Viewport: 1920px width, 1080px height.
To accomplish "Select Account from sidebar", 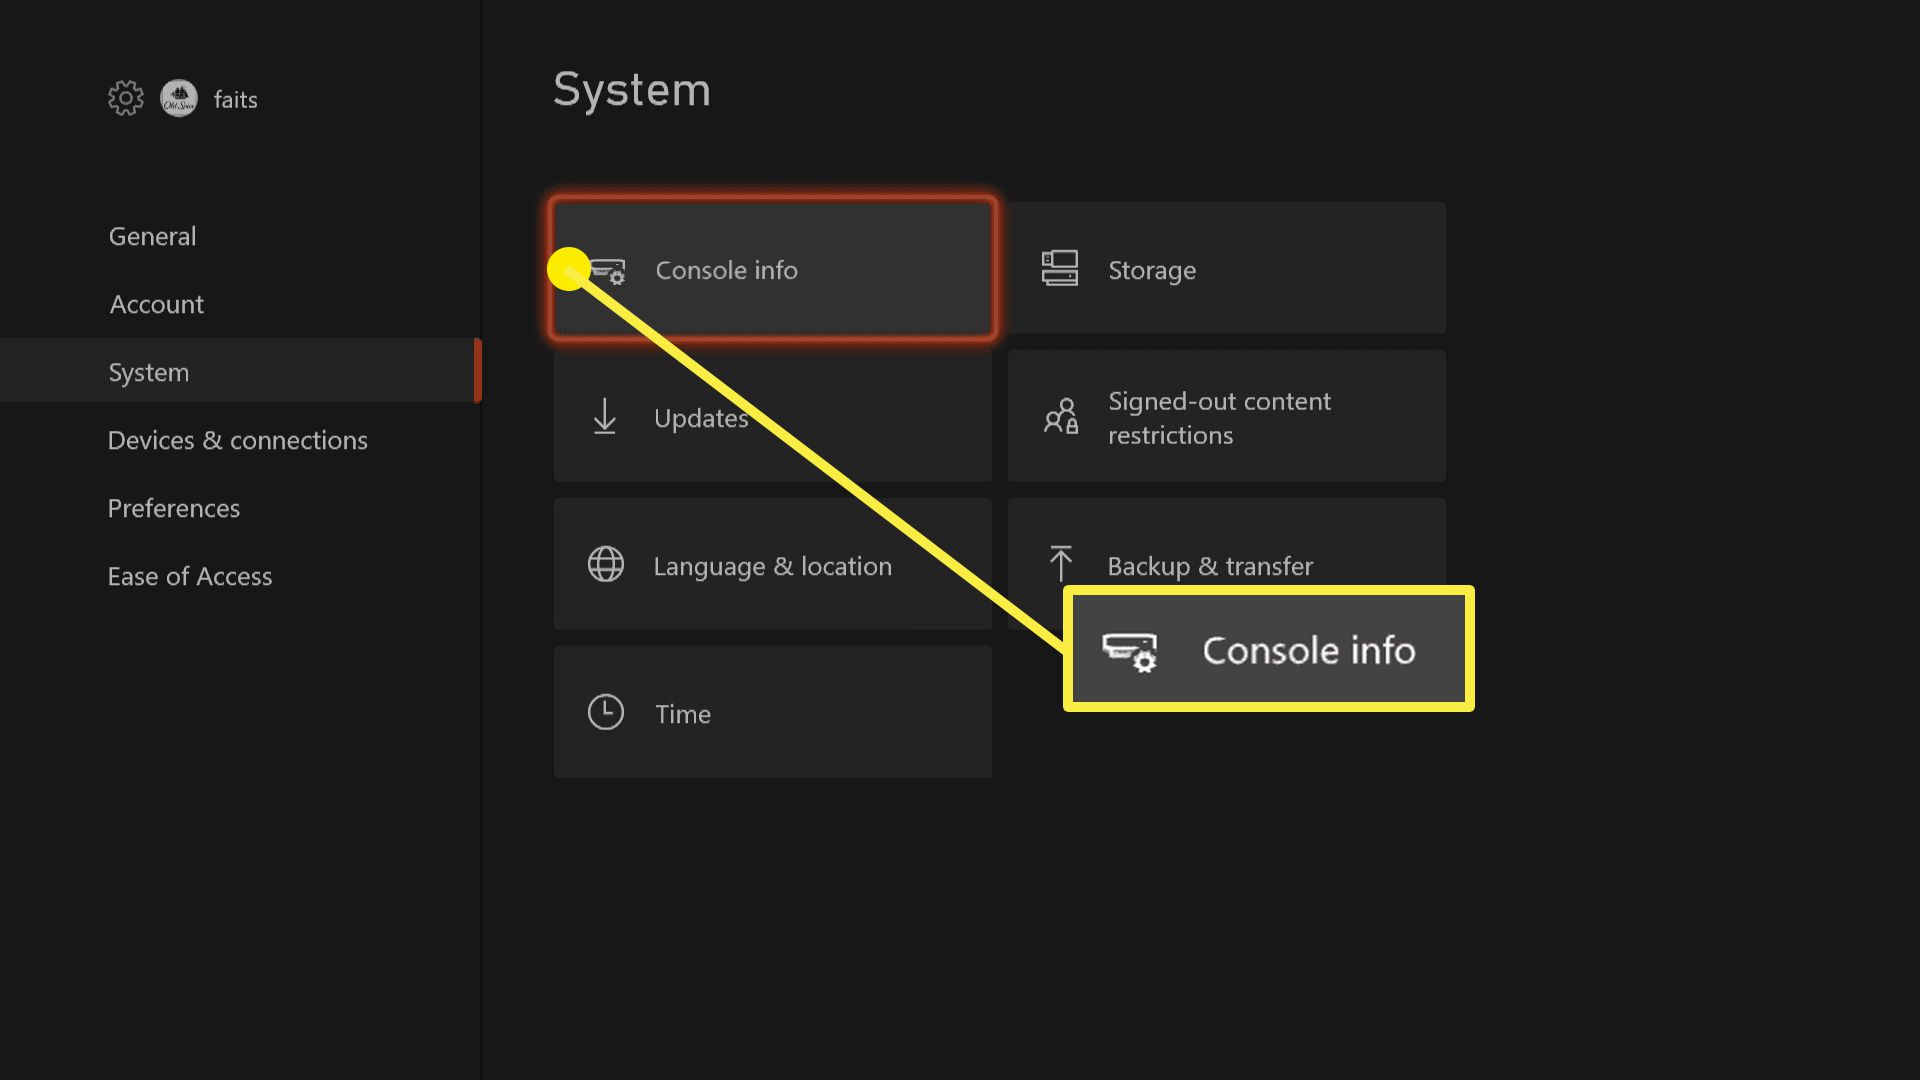I will (x=157, y=303).
